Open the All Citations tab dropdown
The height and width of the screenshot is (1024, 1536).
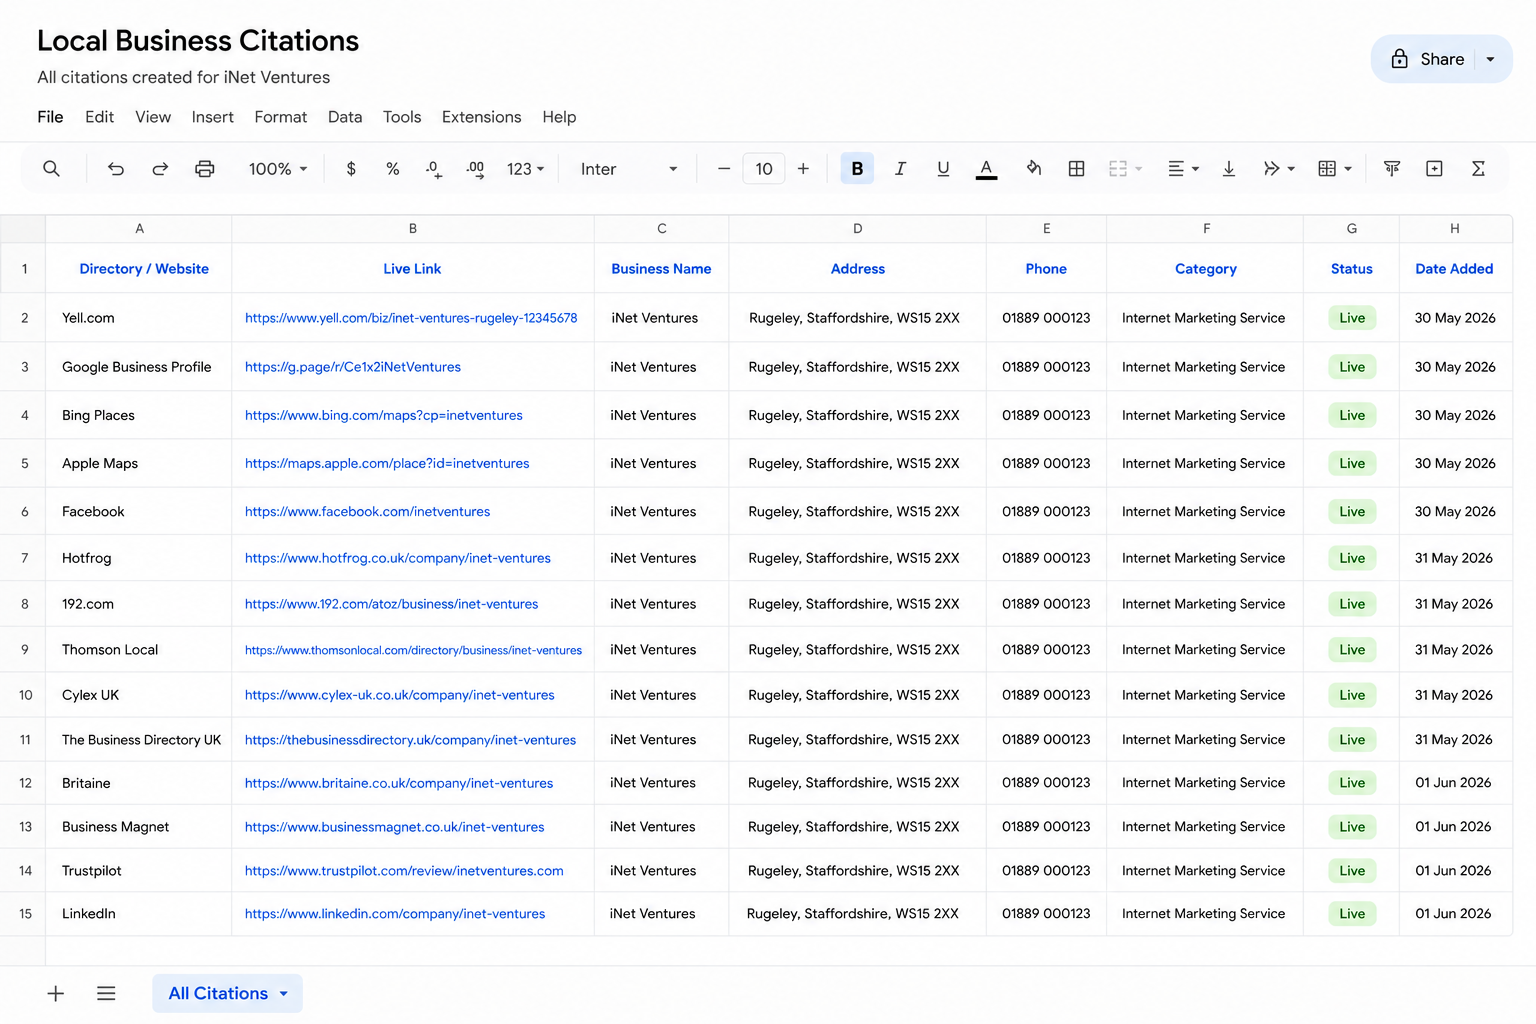click(284, 993)
